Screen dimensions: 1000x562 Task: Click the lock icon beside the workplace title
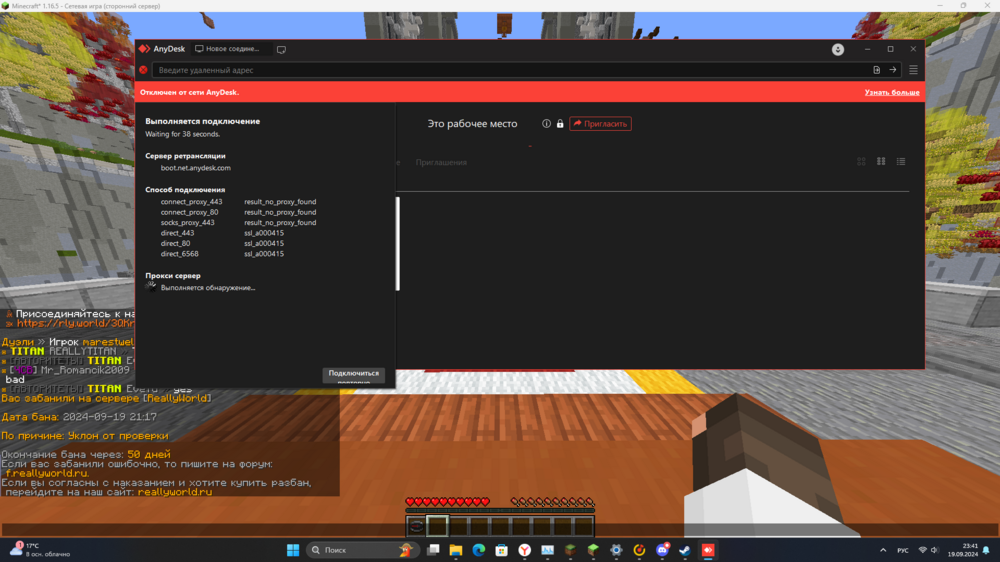(x=559, y=124)
